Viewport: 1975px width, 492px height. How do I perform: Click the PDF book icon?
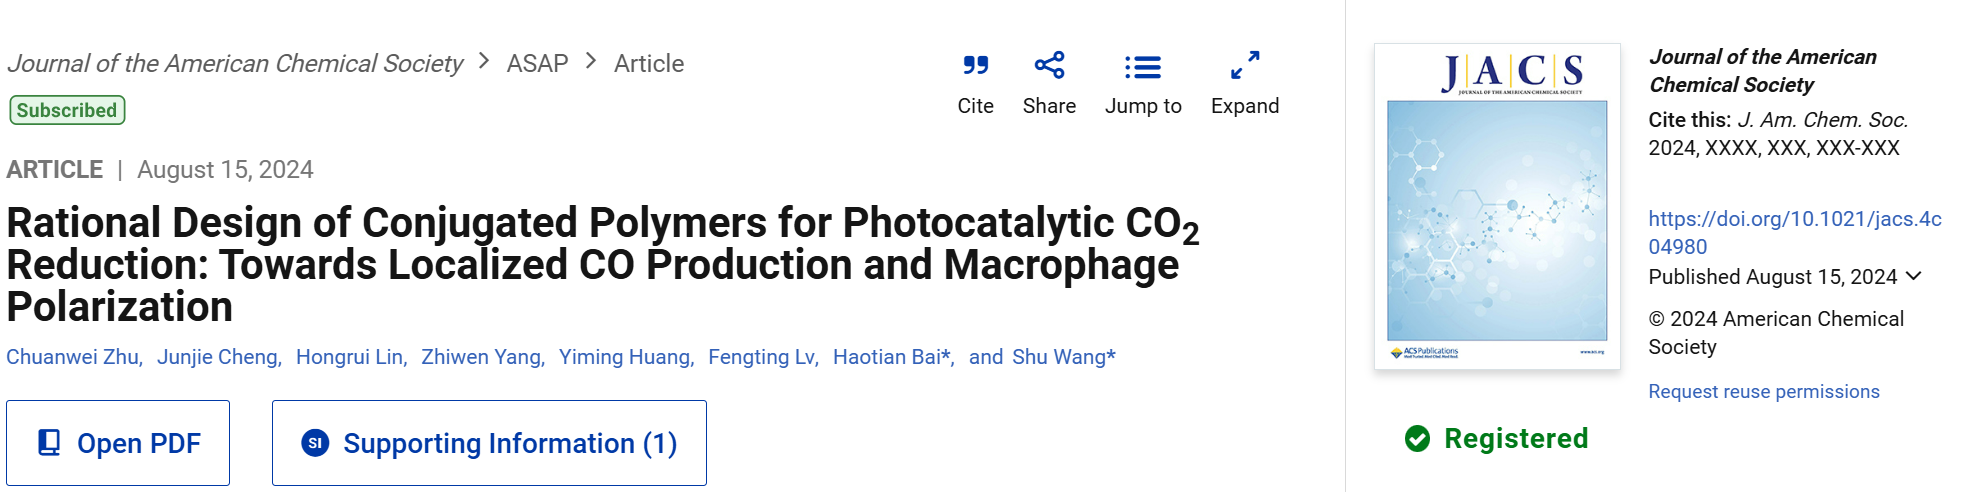(49, 443)
